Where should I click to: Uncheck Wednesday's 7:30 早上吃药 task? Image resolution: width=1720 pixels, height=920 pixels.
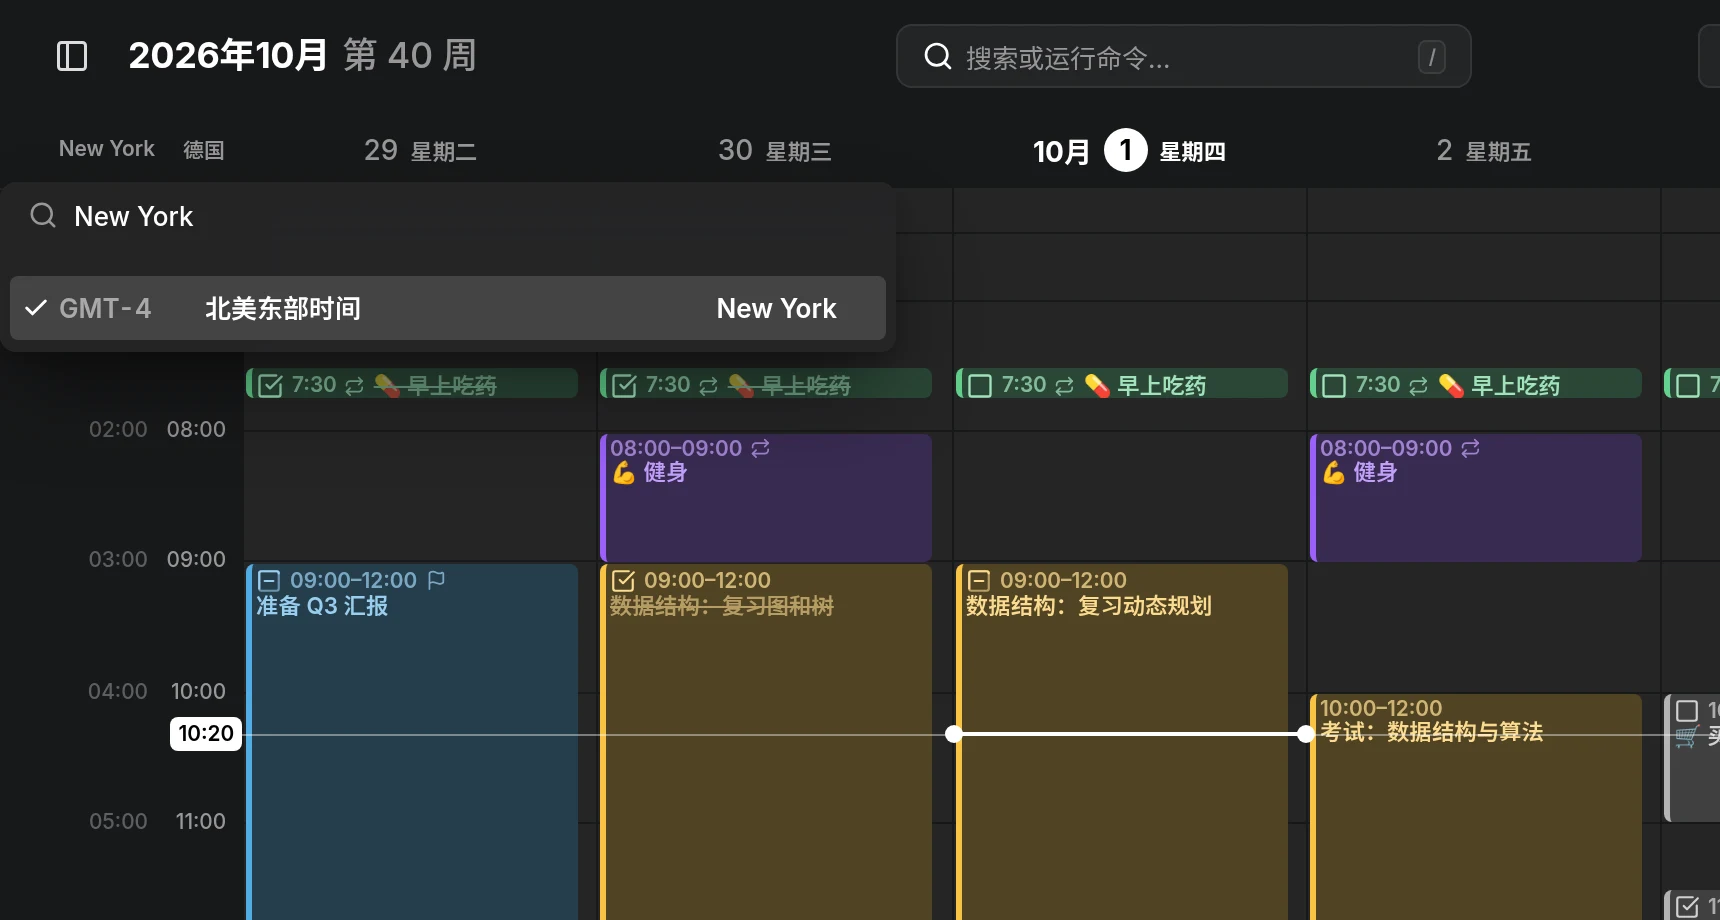[624, 385]
